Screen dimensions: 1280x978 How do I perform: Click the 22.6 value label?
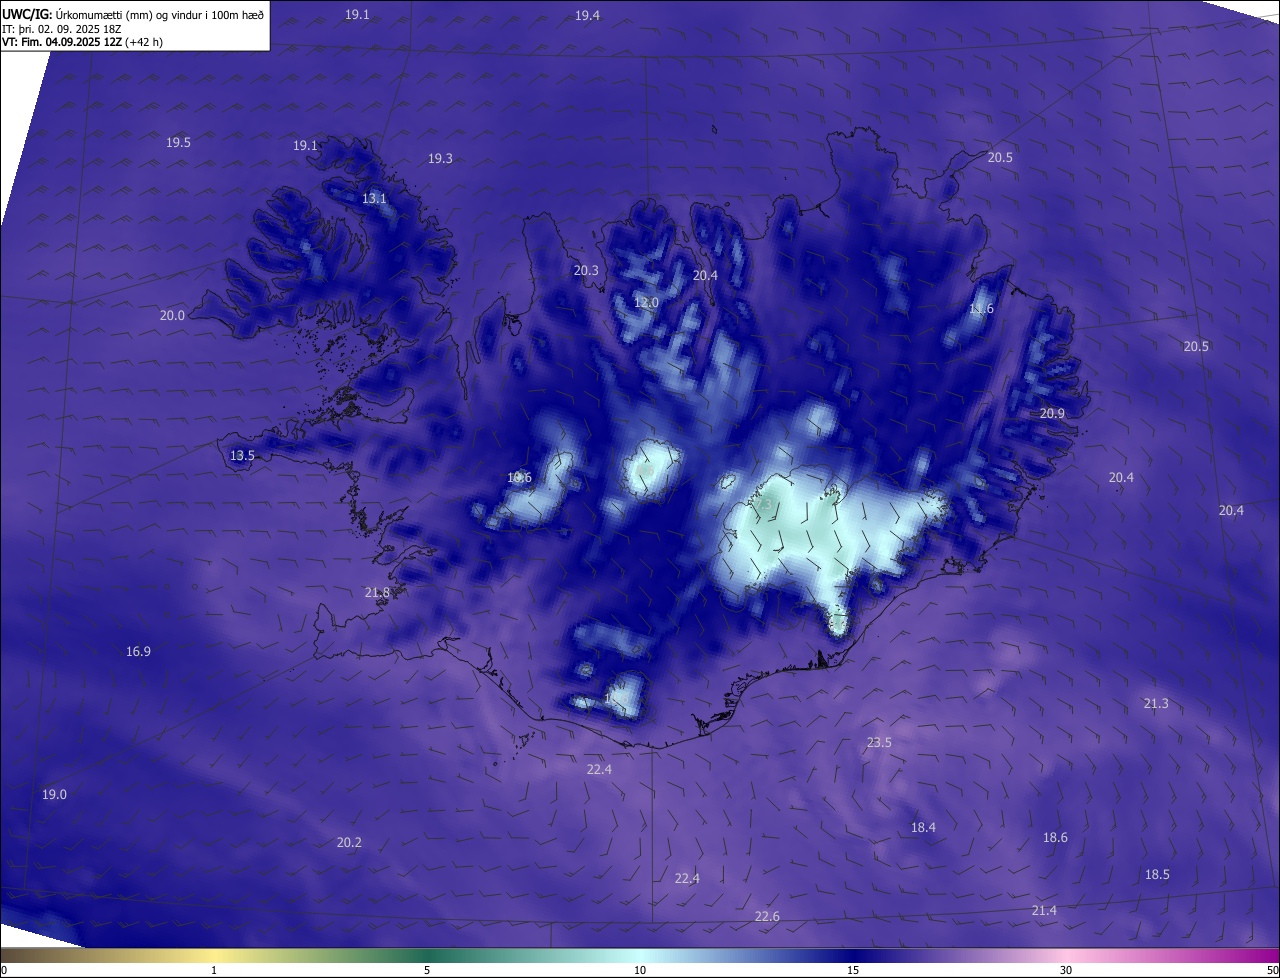click(767, 918)
